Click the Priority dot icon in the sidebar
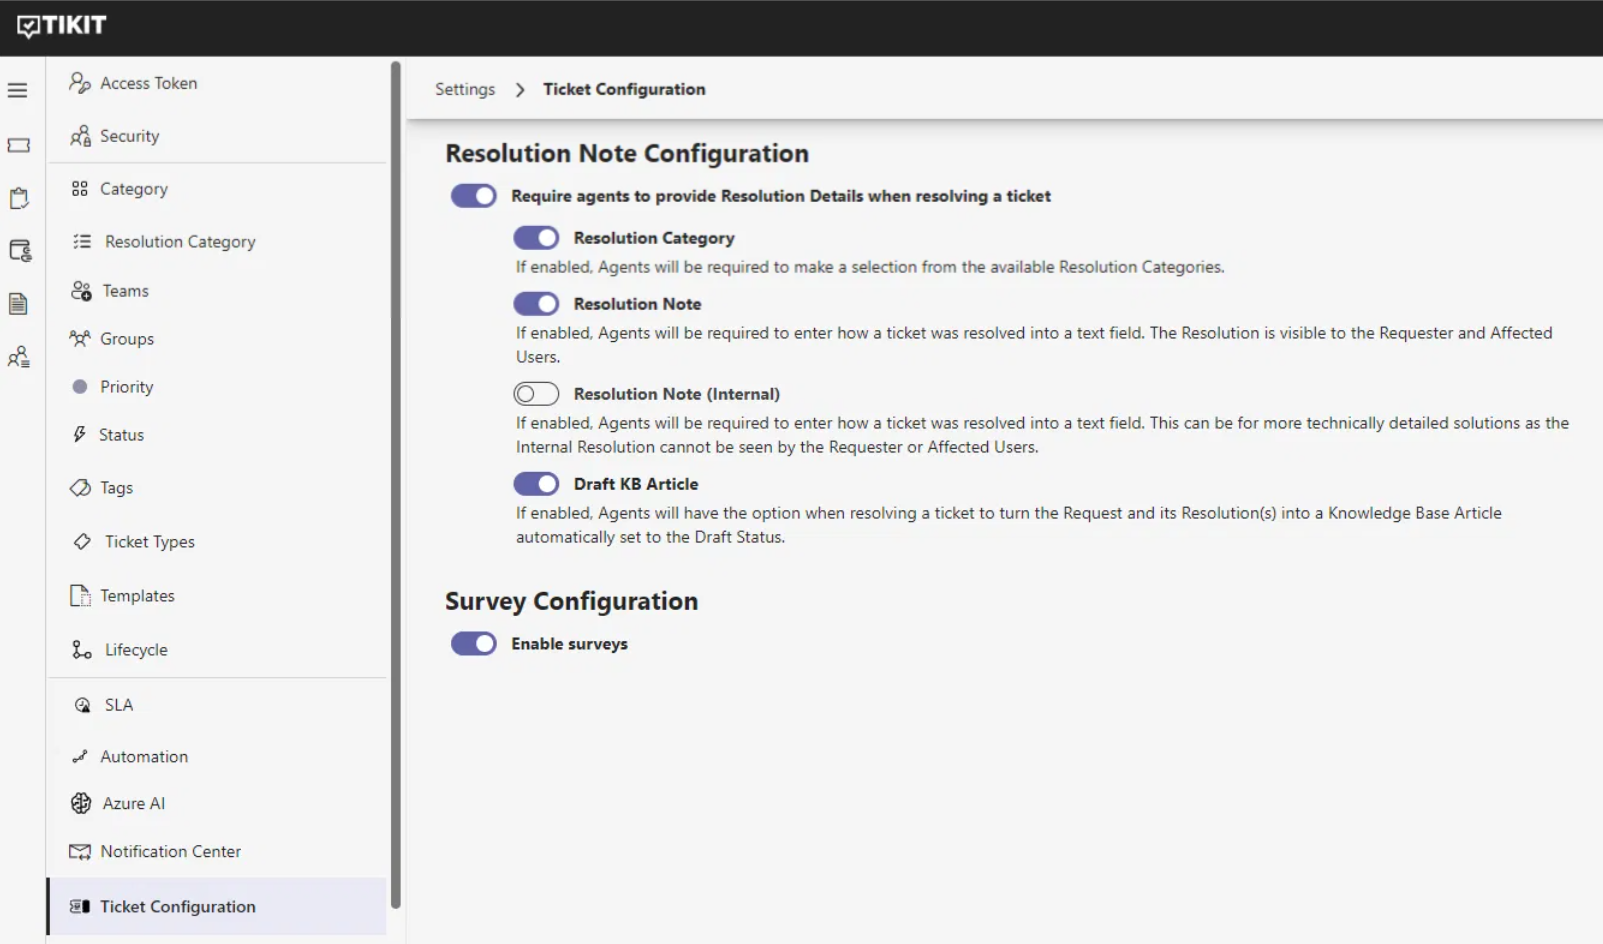1603x944 pixels. click(x=80, y=386)
